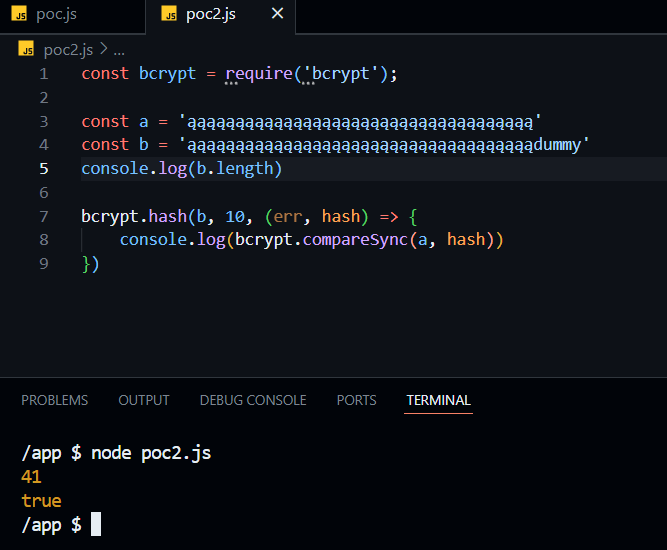667x550 pixels.
Task: Open the PORTS panel tab
Action: coord(356,400)
